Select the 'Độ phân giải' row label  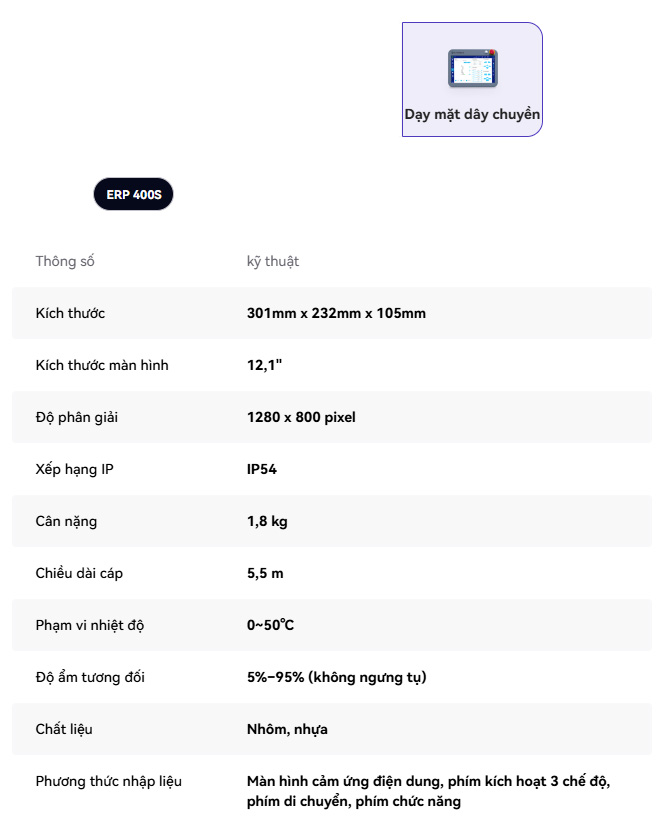tap(77, 417)
